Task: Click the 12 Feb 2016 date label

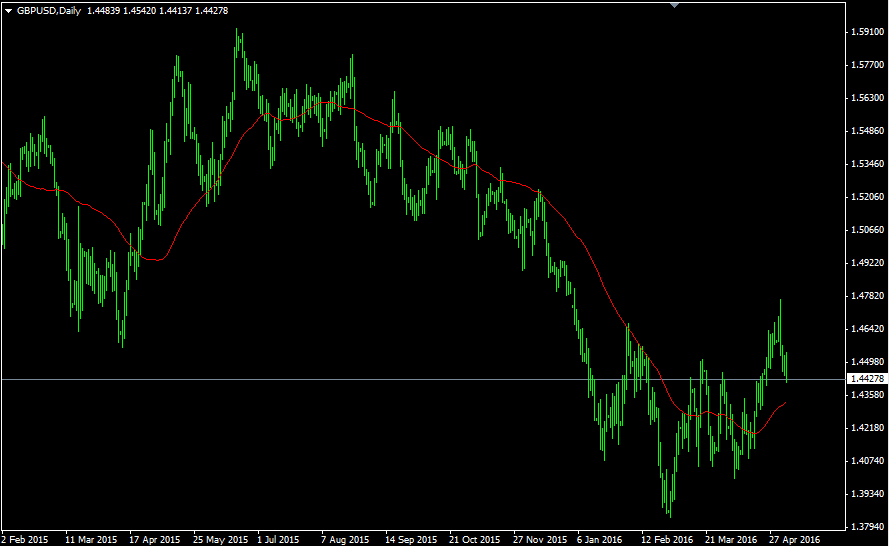Action: pyautogui.click(x=667, y=539)
